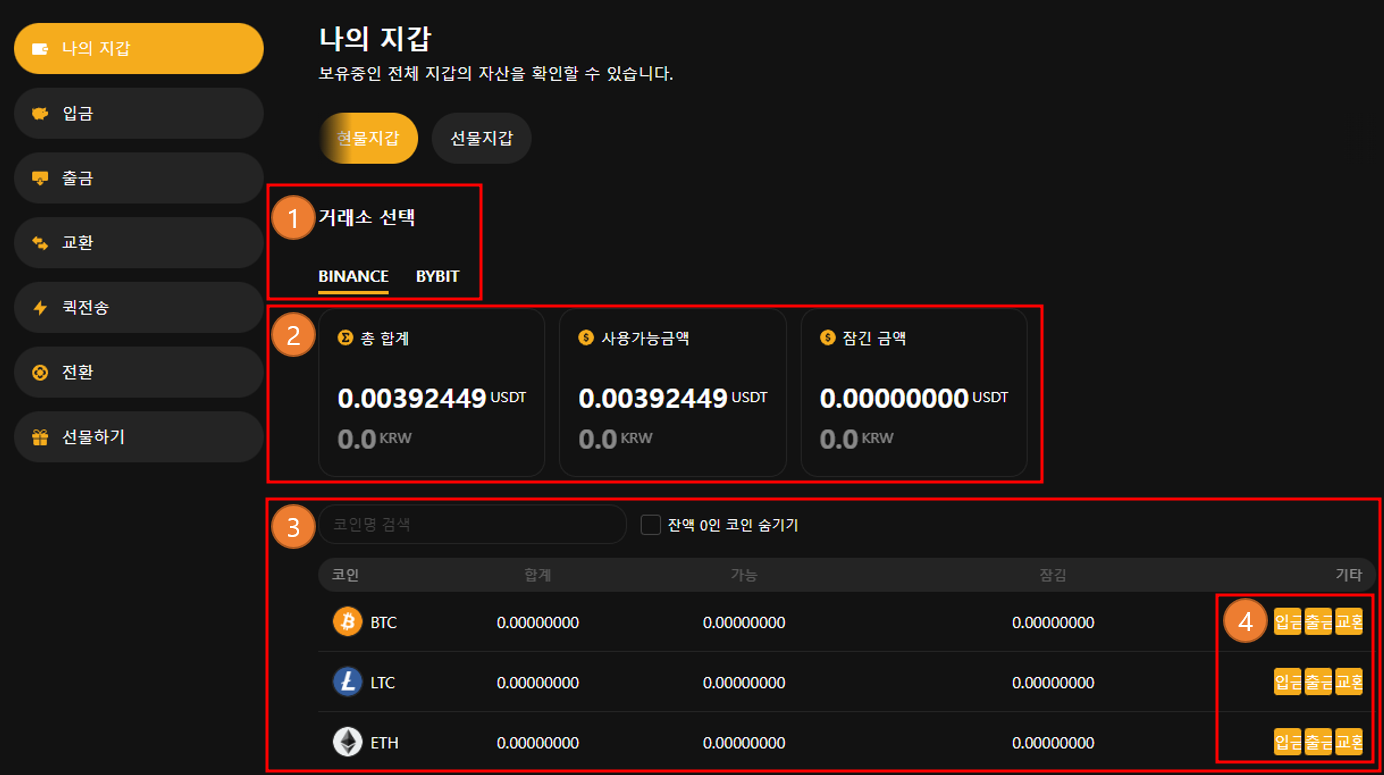The height and width of the screenshot is (775, 1384).
Task: Click the 출금 withdrawal icon in sidebar
Action: (x=40, y=177)
